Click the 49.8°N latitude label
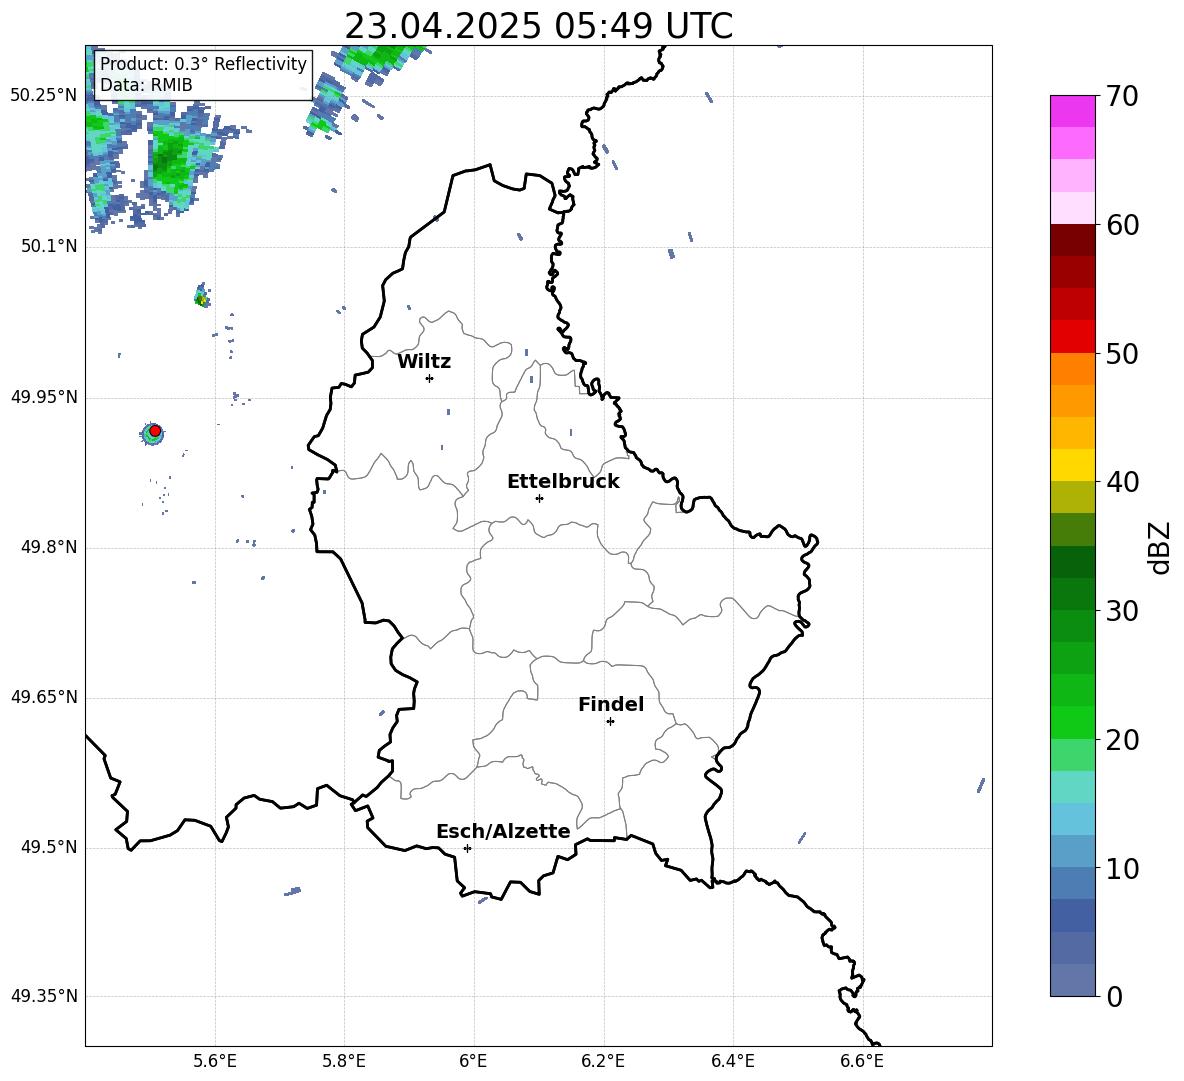The image size is (1184, 1081). 48,547
